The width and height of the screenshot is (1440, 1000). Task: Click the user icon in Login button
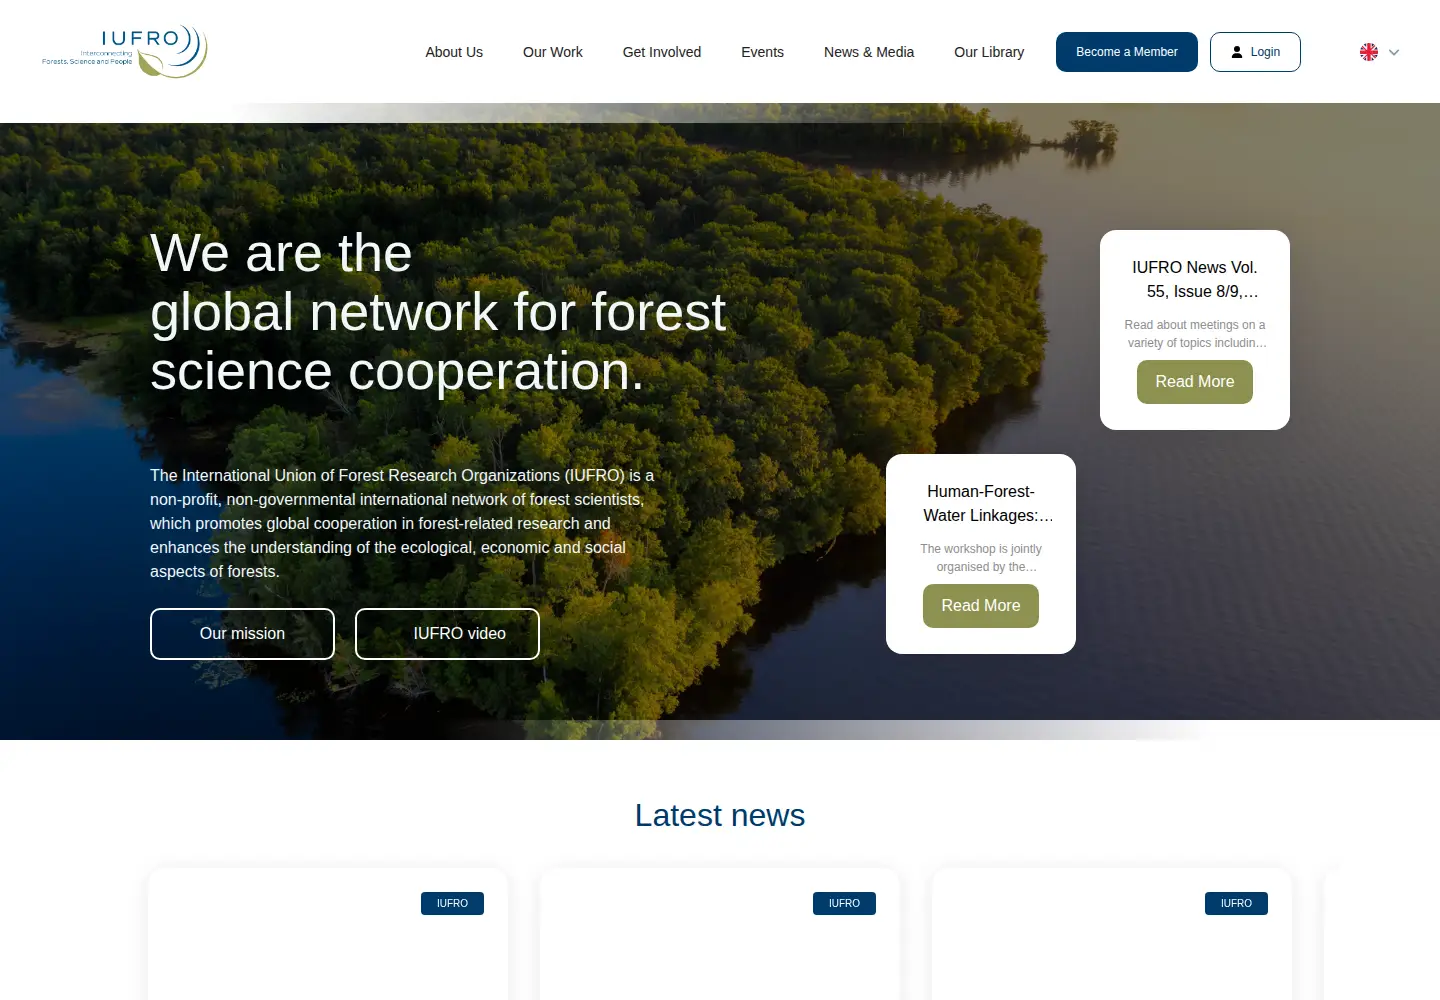(1237, 52)
